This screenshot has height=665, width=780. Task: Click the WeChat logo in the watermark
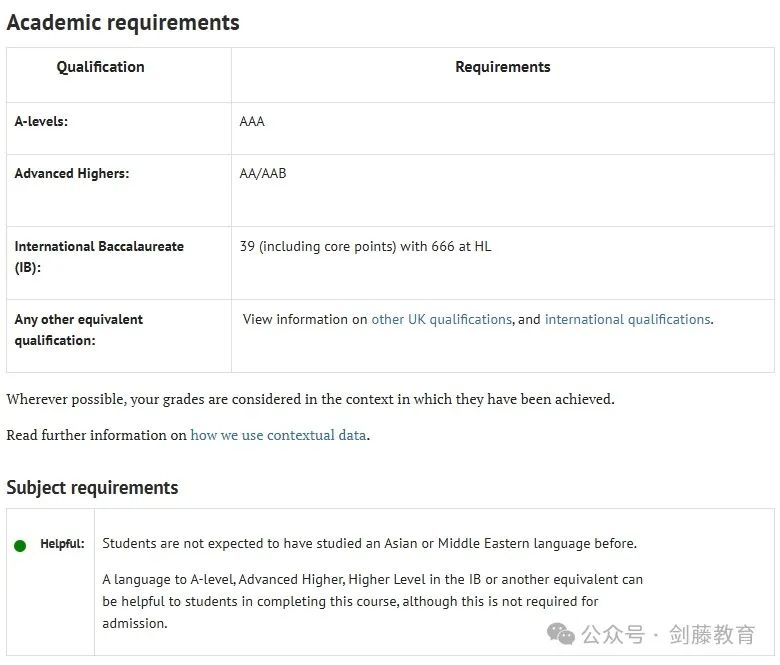click(561, 634)
